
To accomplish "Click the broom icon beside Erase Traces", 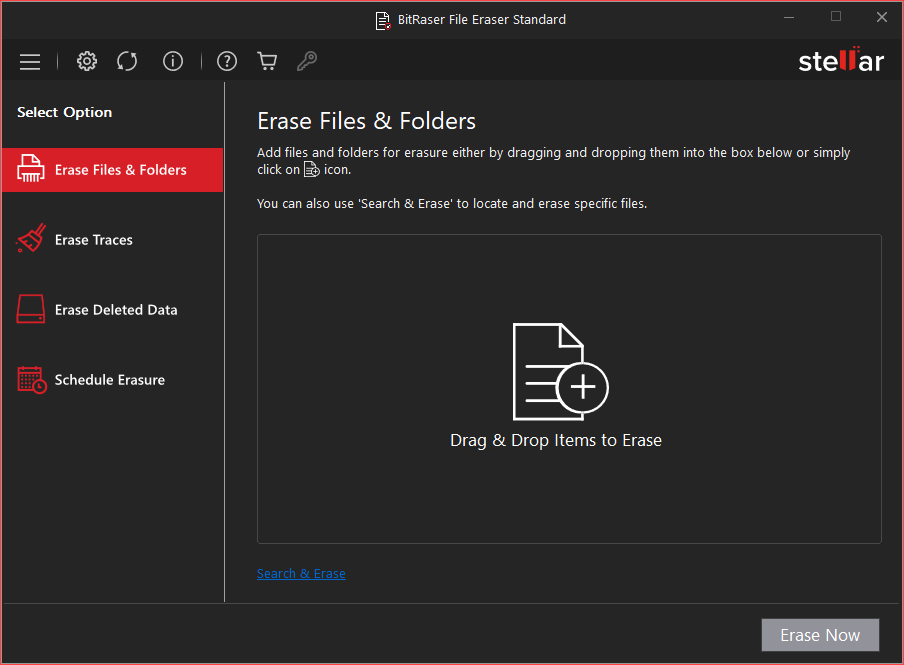I will tap(31, 239).
